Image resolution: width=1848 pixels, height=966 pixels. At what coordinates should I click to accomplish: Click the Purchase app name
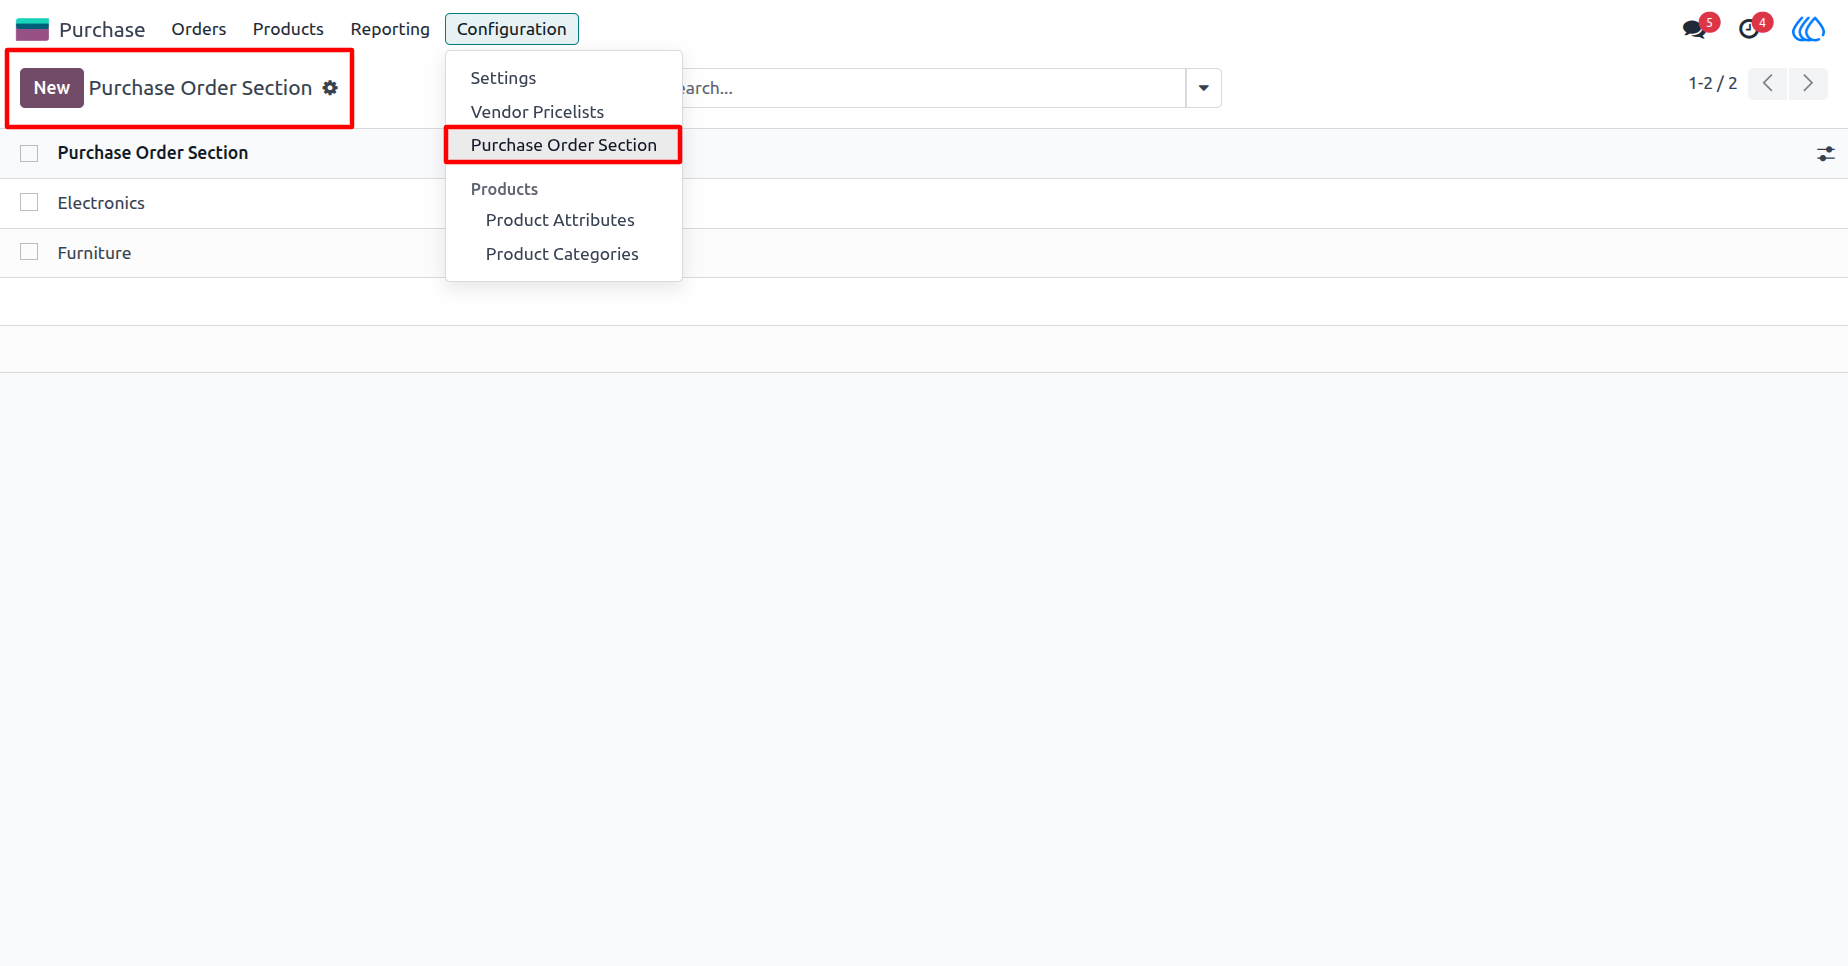coord(102,29)
